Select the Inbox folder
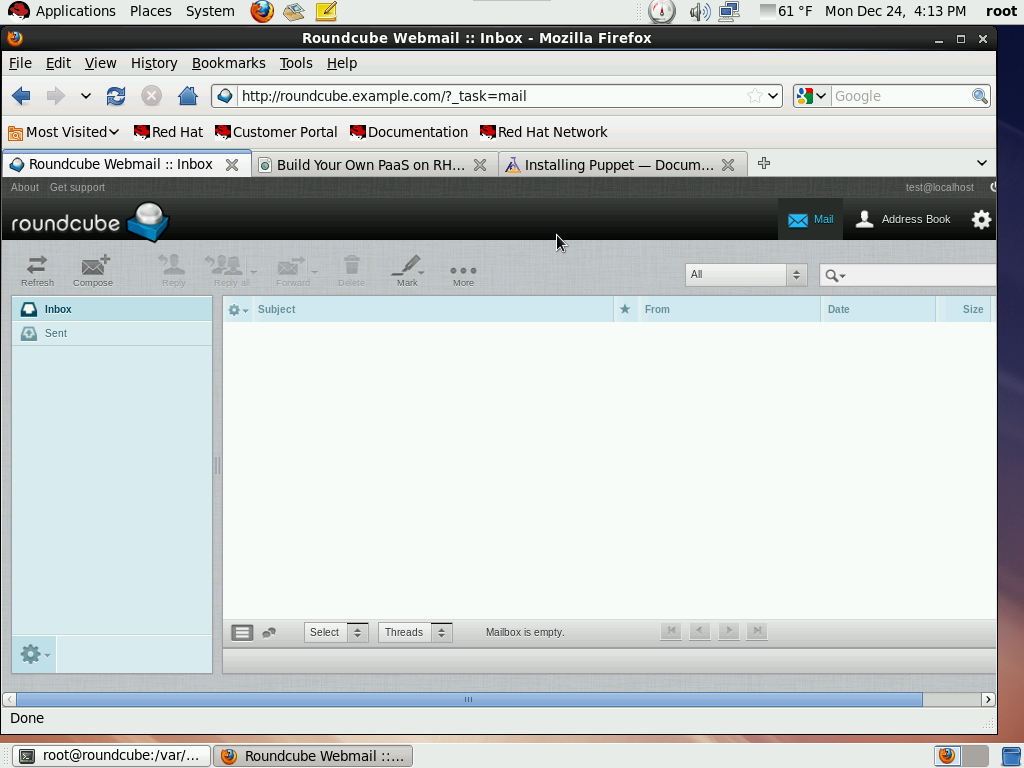The image size is (1024, 768). [x=112, y=309]
